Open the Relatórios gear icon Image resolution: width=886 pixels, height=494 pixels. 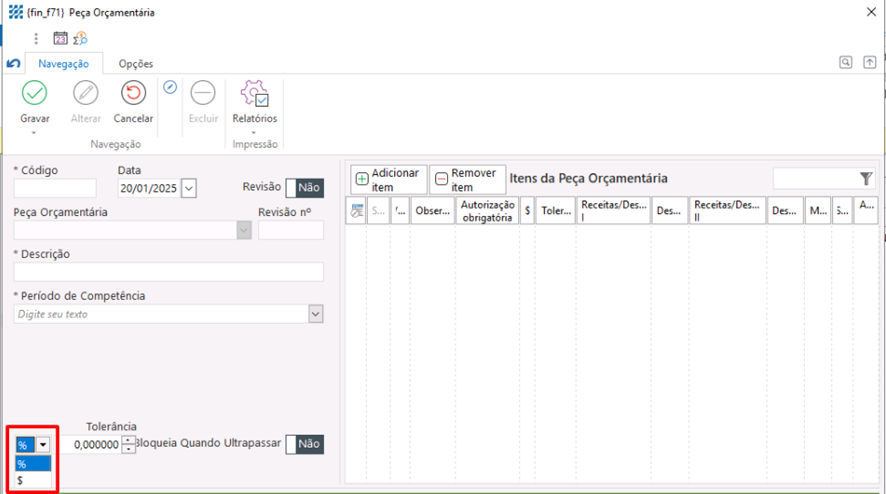(254, 94)
